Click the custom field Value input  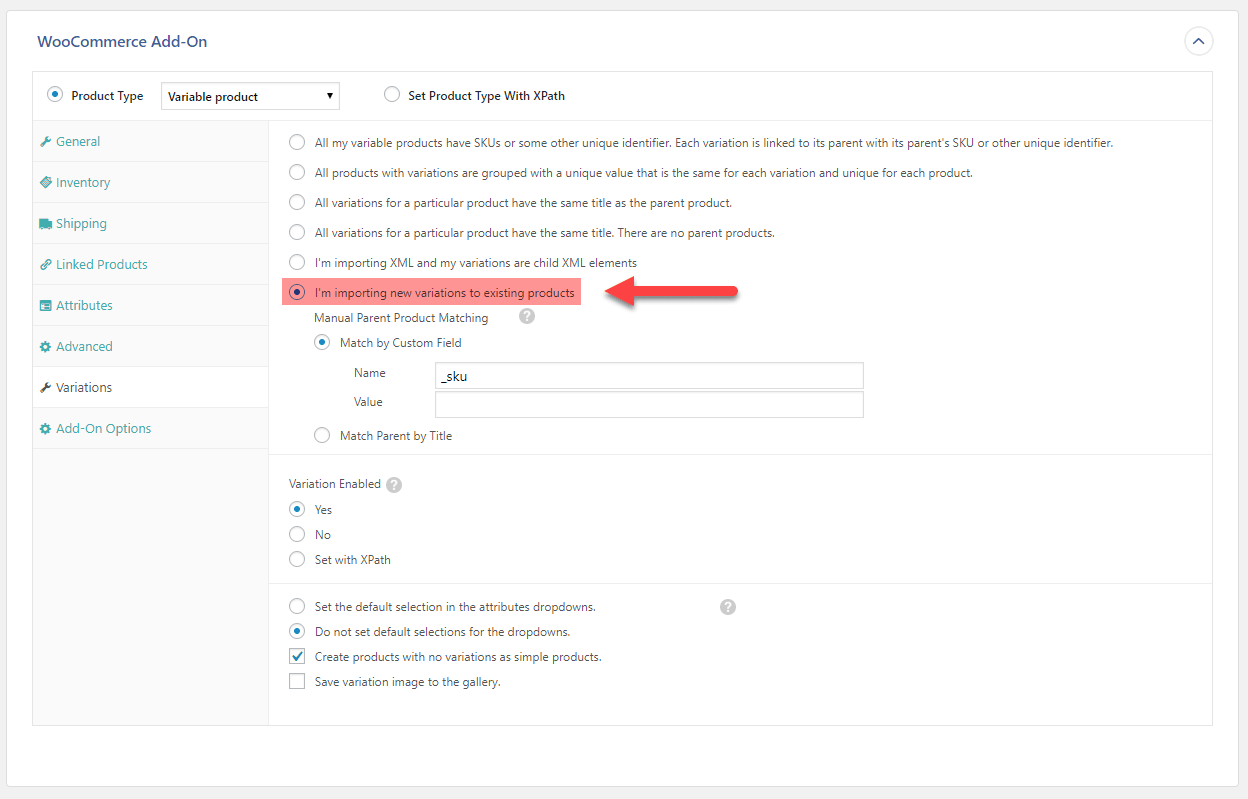coord(649,404)
